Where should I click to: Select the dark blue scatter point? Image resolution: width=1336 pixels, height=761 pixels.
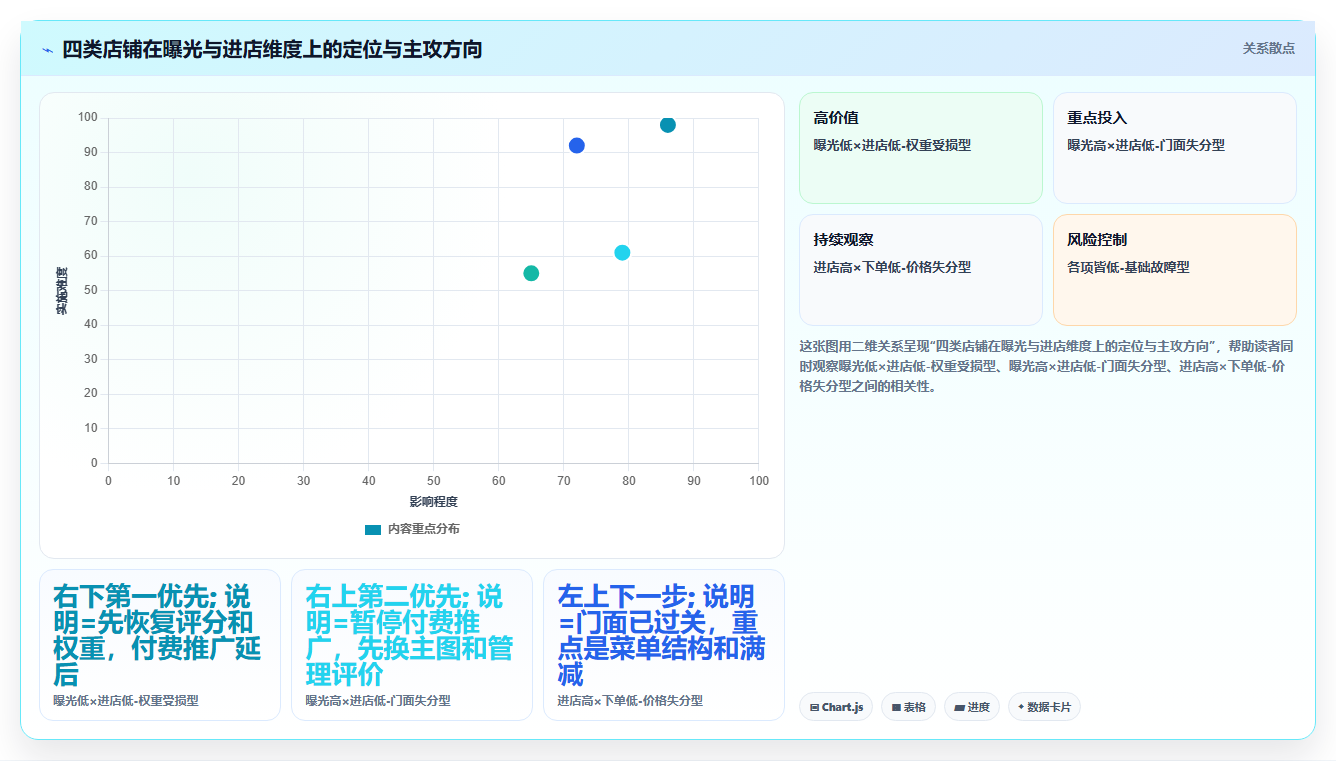576,146
